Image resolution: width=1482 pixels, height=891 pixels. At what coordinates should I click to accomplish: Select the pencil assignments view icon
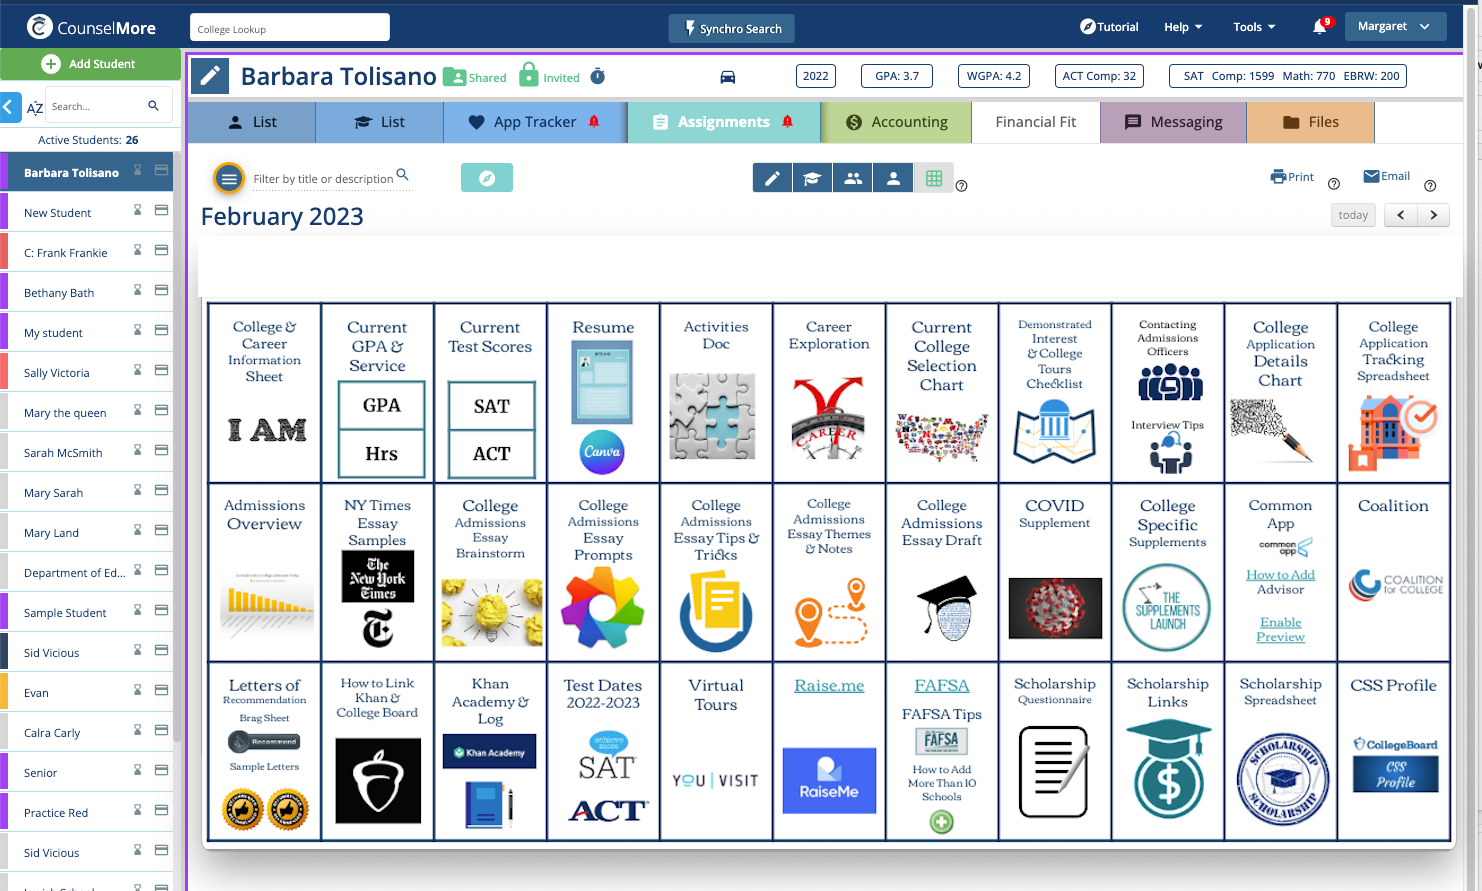pyautogui.click(x=772, y=178)
